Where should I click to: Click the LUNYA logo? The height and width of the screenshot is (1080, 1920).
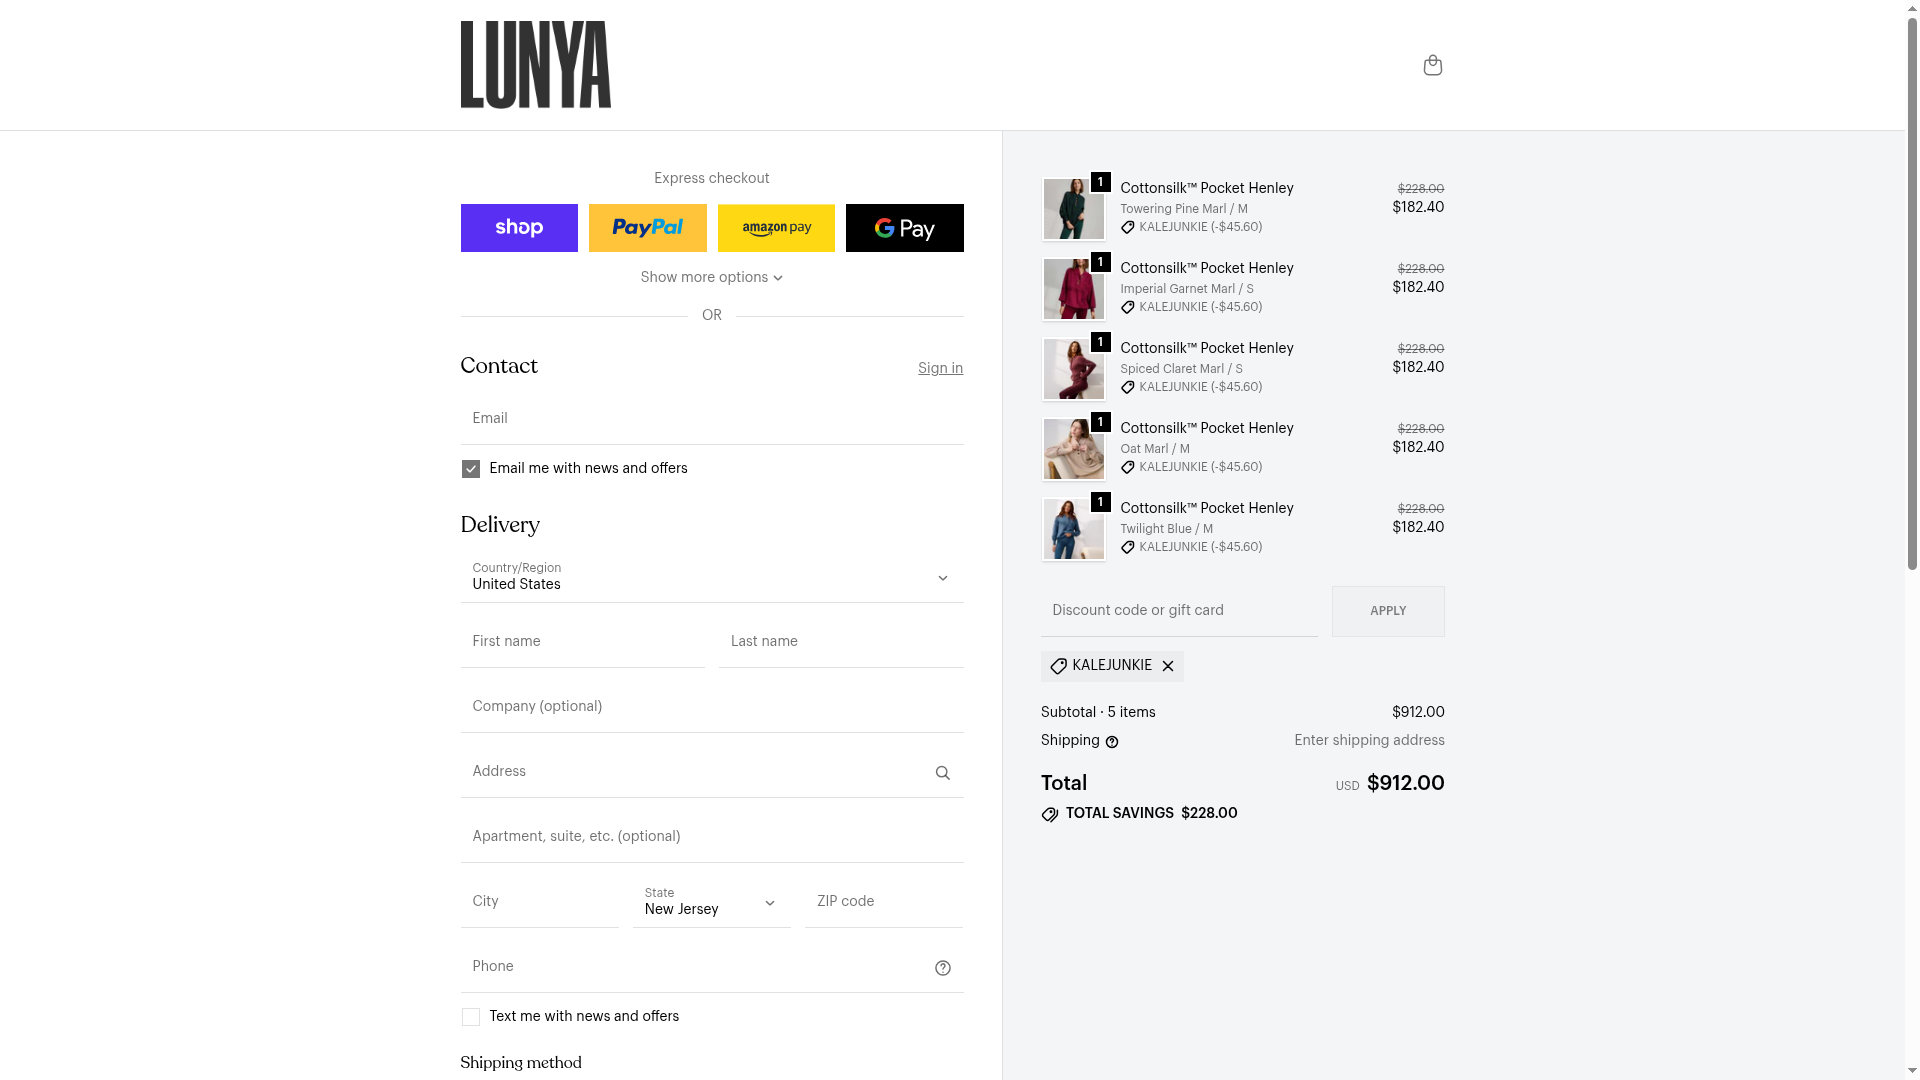point(535,65)
